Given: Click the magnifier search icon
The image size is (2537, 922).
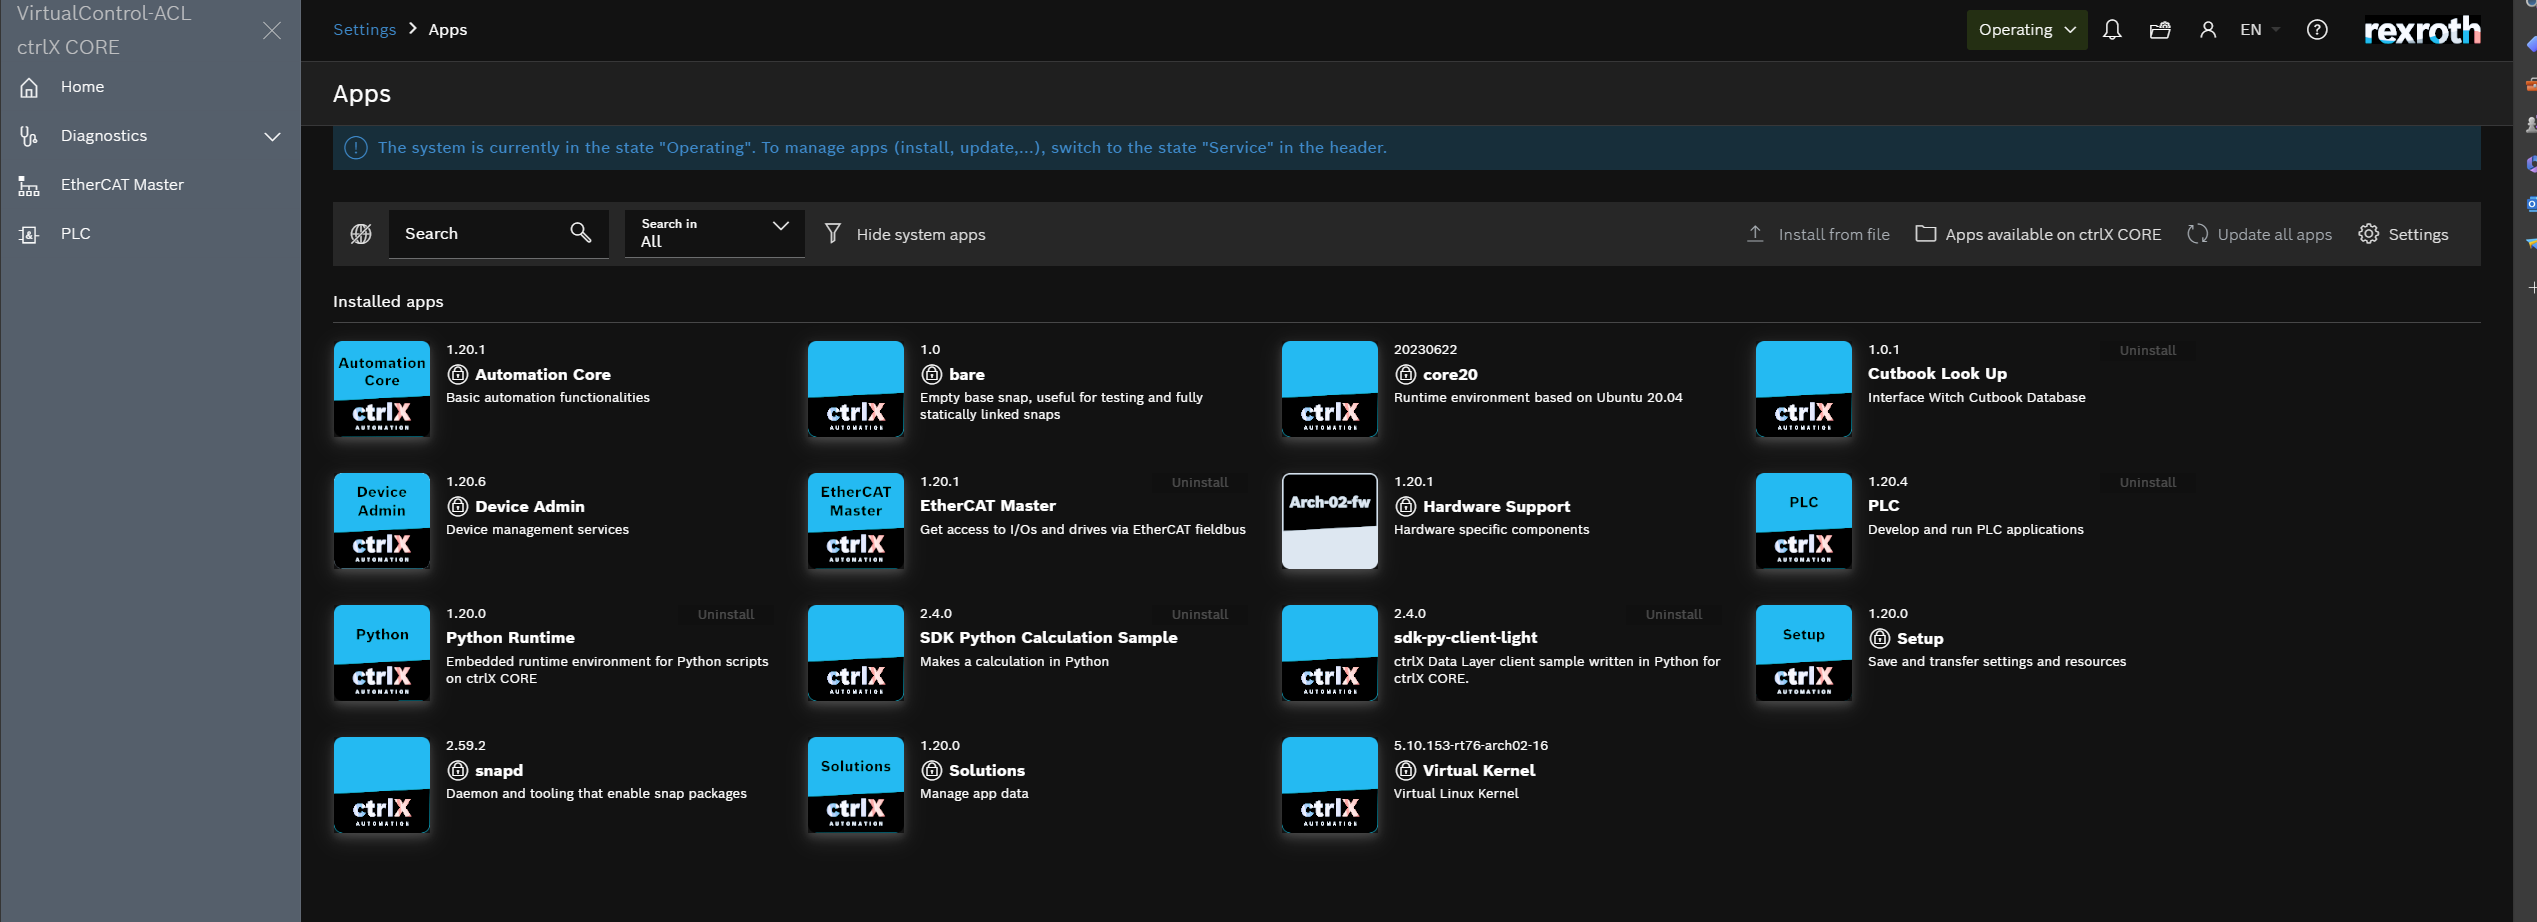Looking at the screenshot, I should 580,233.
